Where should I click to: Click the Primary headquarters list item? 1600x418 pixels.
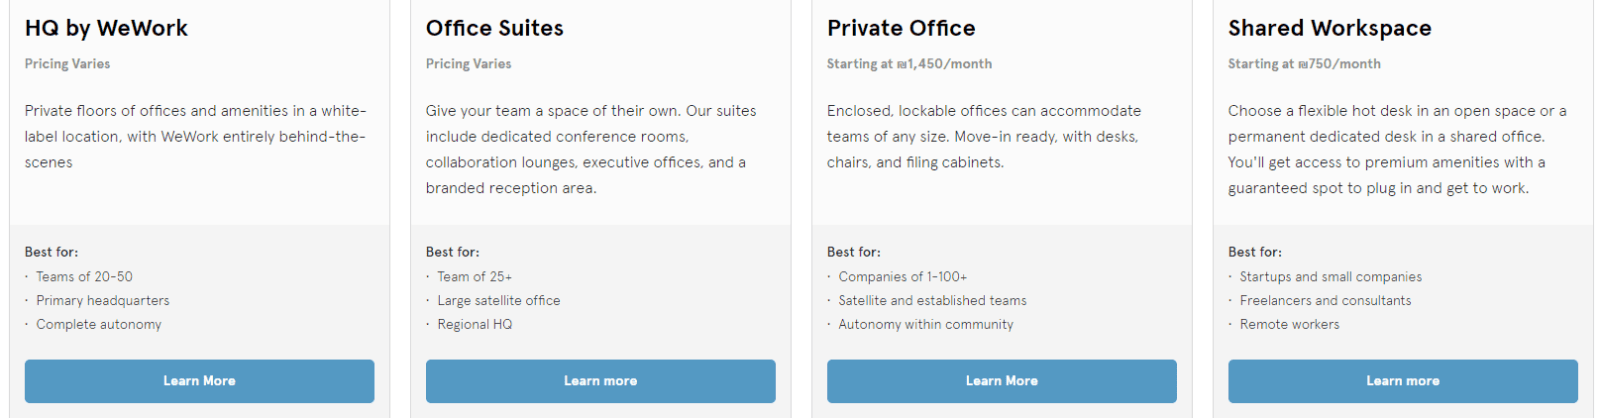[102, 301]
